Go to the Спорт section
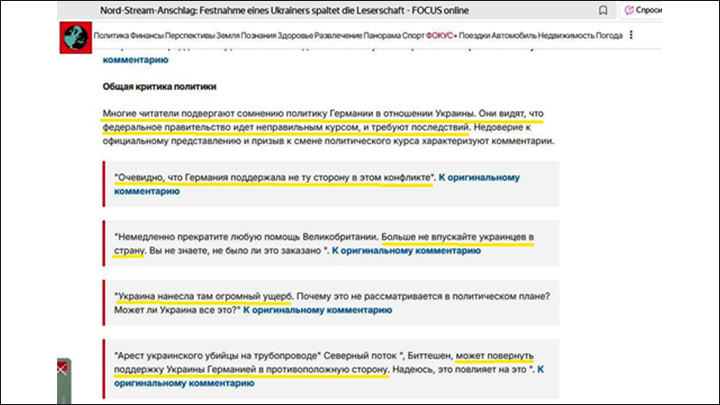 point(413,35)
